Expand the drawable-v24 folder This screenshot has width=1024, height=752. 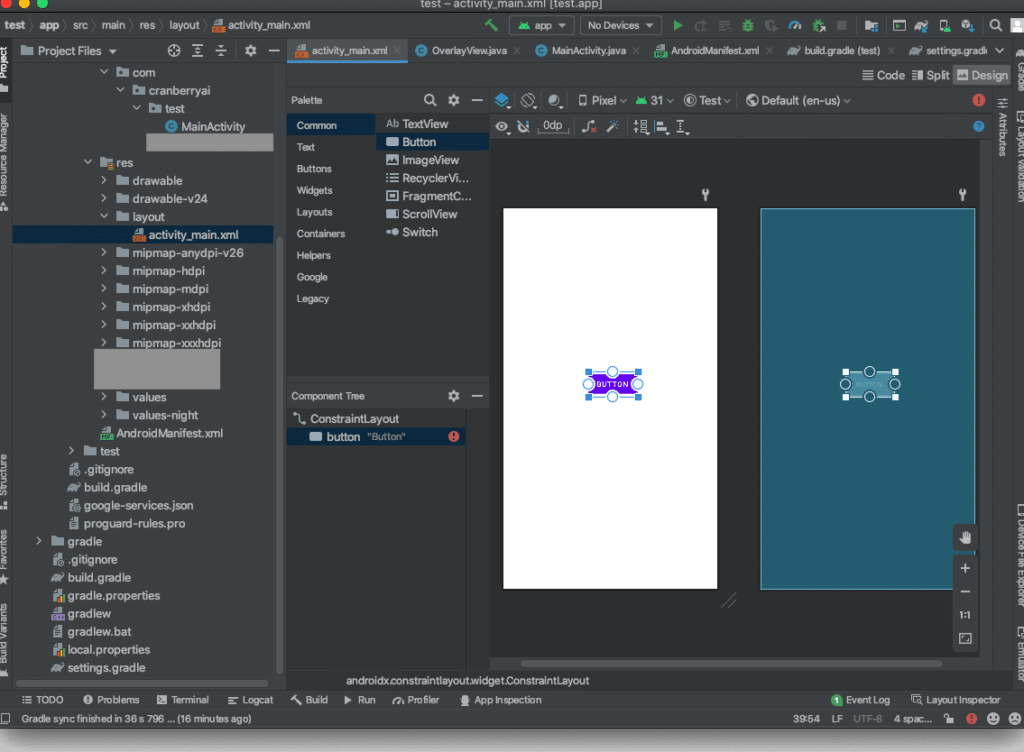click(x=104, y=198)
